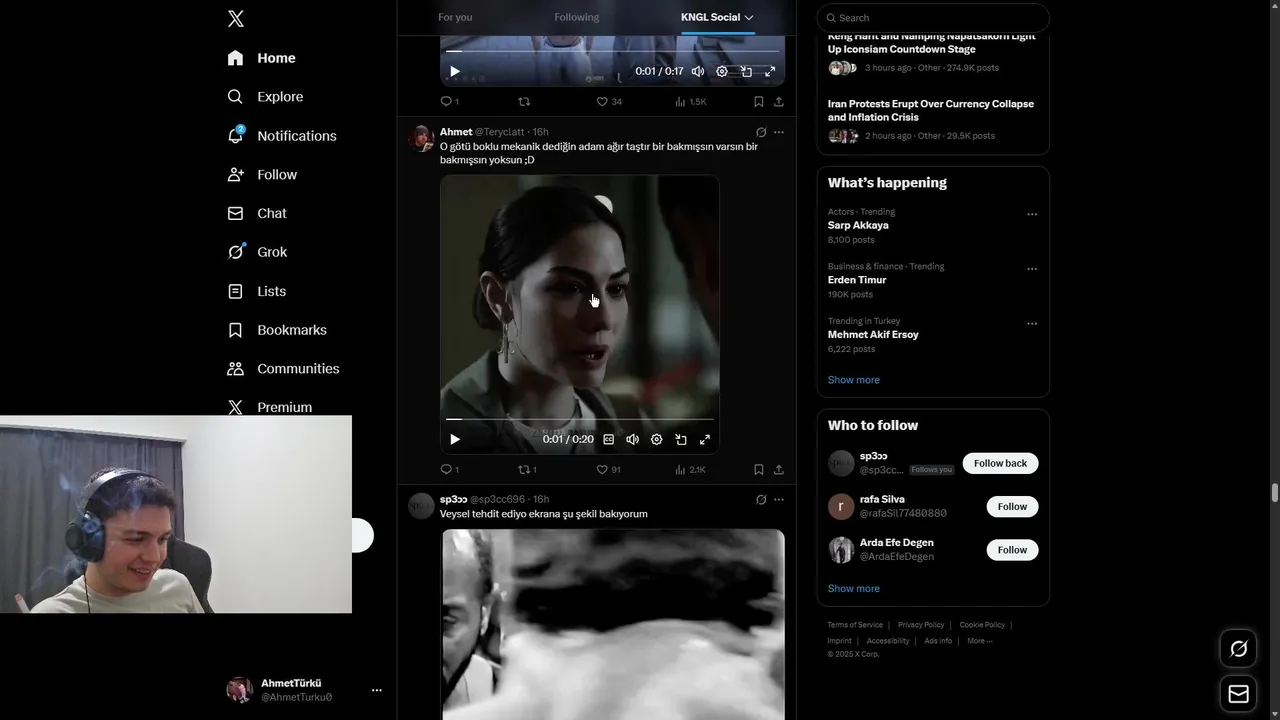This screenshot has width=1280, height=720.
Task: Follow back sp3cc
Action: (x=1000, y=463)
